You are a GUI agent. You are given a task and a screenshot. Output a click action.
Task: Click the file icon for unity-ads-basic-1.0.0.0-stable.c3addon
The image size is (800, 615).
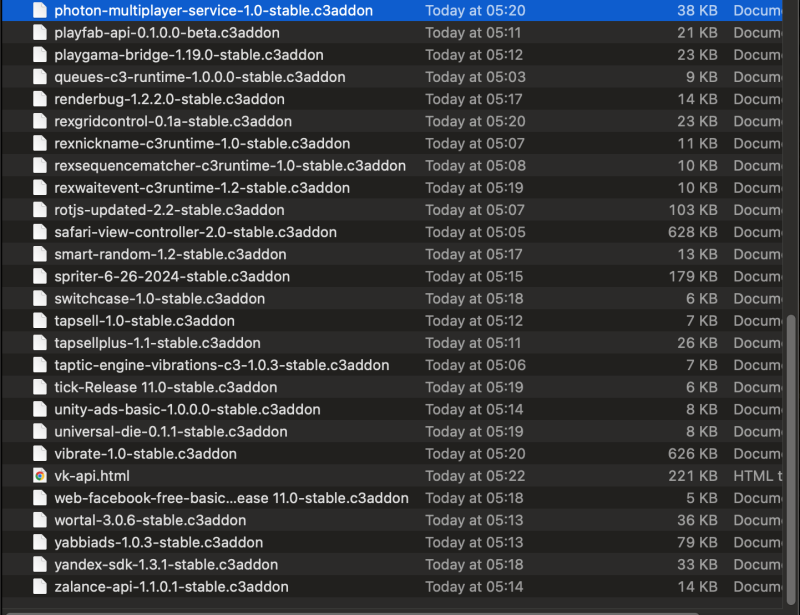40,409
